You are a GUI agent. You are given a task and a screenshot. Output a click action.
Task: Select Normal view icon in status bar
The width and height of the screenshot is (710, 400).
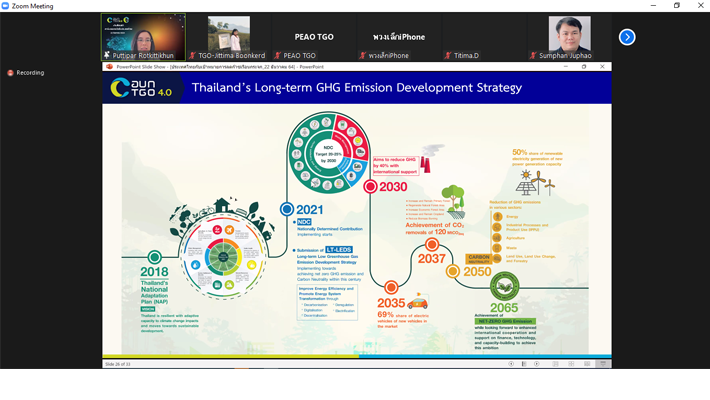555,364
